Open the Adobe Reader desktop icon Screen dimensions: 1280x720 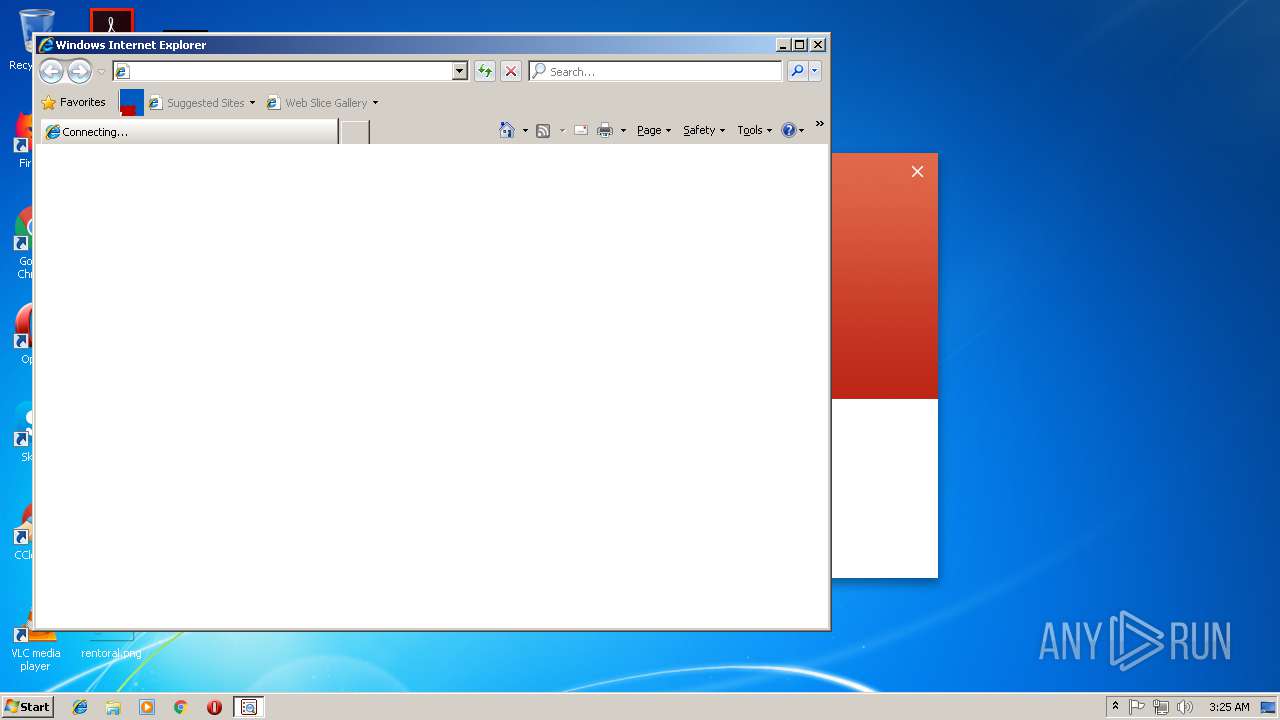111,21
